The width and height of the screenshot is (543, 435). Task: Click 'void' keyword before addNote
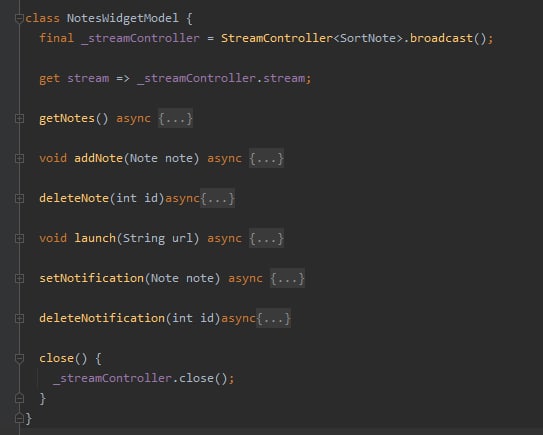53,158
